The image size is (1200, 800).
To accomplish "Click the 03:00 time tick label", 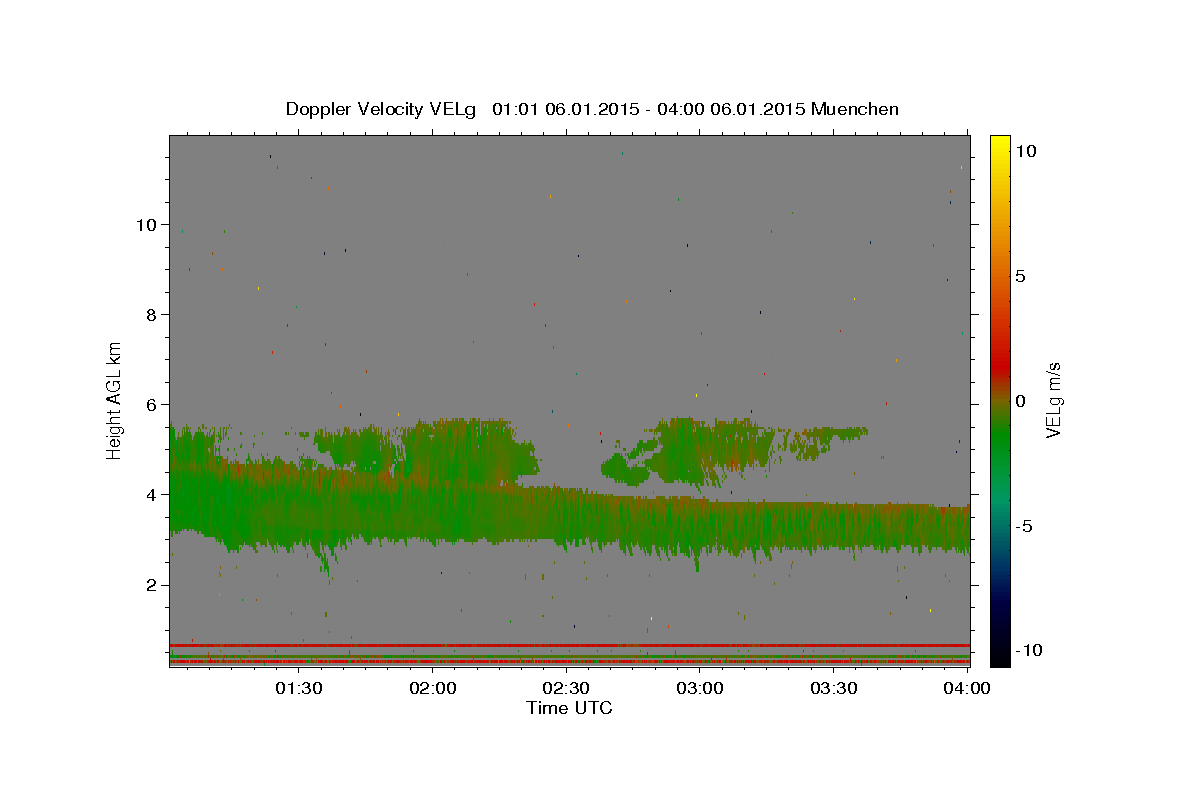I will point(701,688).
